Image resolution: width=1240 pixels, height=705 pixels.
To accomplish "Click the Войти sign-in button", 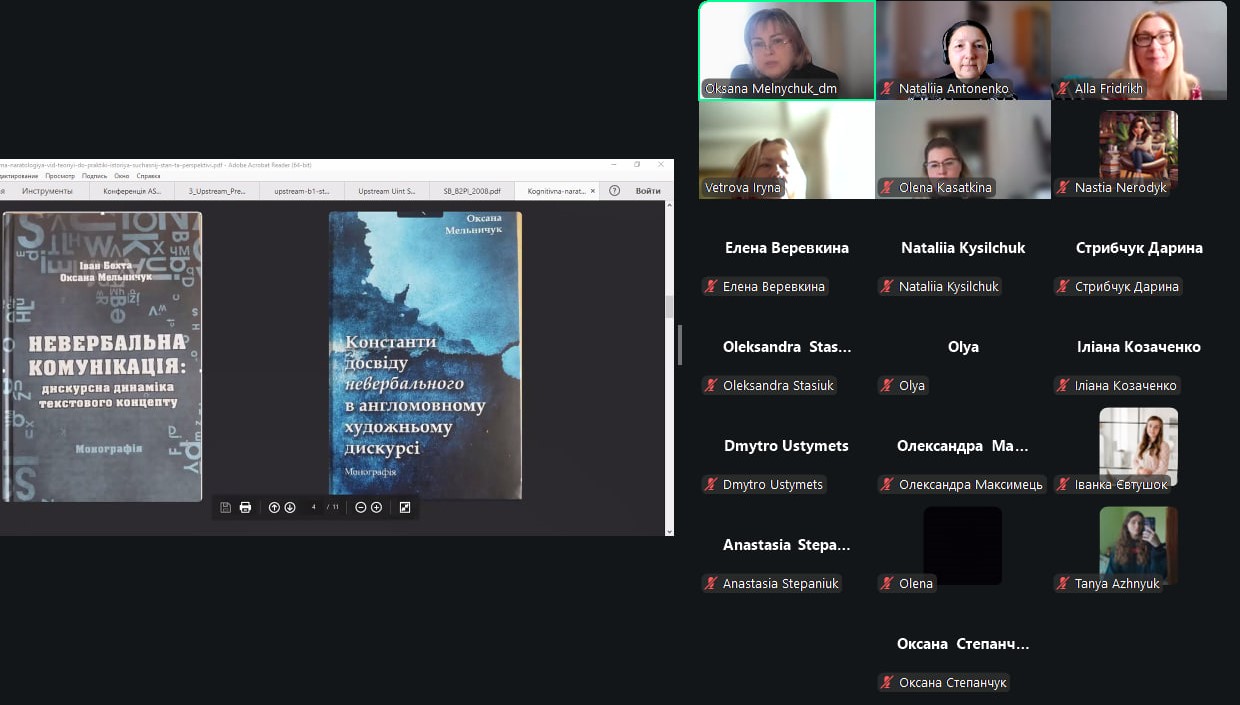I will click(647, 190).
